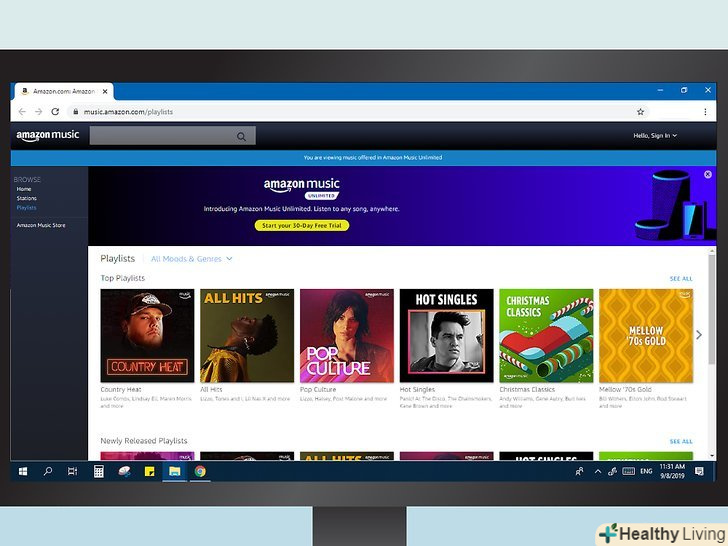
Task: Click the Amazon Music logo
Action: click(x=48, y=136)
